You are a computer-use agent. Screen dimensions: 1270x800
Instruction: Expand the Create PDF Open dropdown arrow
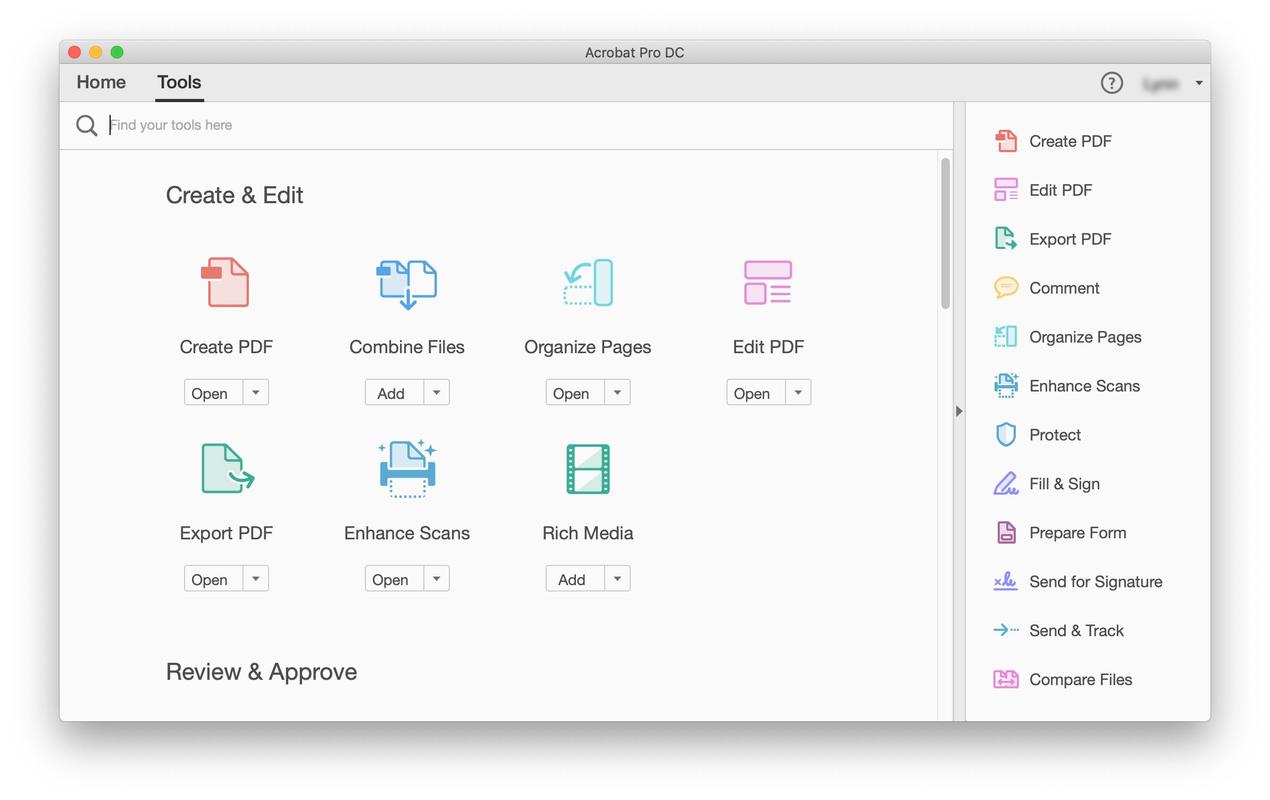coord(256,392)
